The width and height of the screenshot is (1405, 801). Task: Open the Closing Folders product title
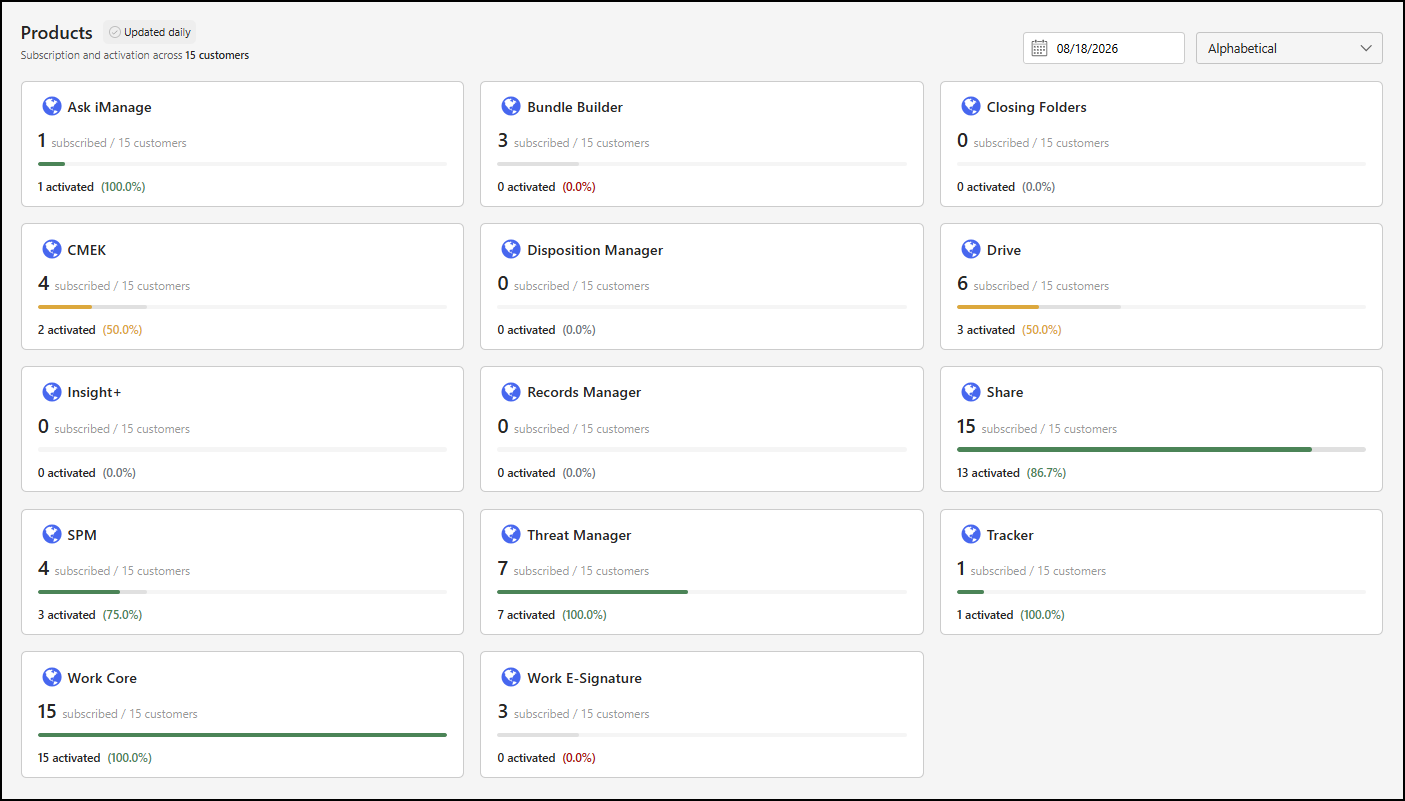click(1037, 107)
